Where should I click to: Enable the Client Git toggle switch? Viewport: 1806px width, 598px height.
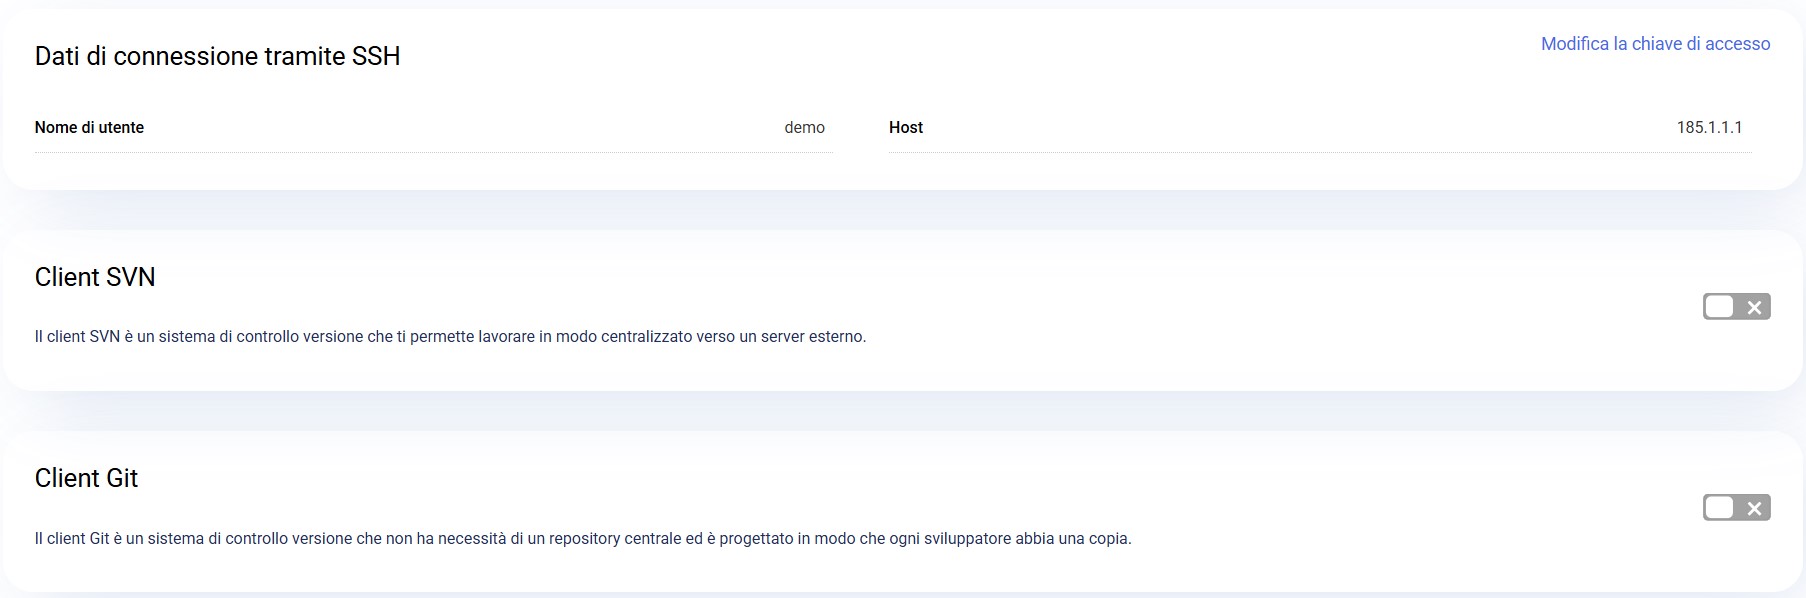tap(1736, 508)
